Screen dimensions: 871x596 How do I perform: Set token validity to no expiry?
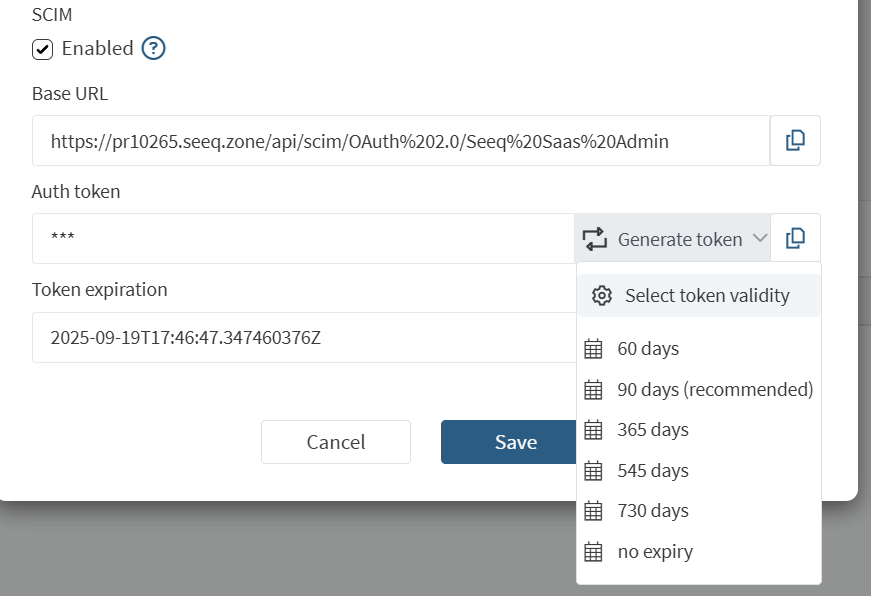[654, 552]
